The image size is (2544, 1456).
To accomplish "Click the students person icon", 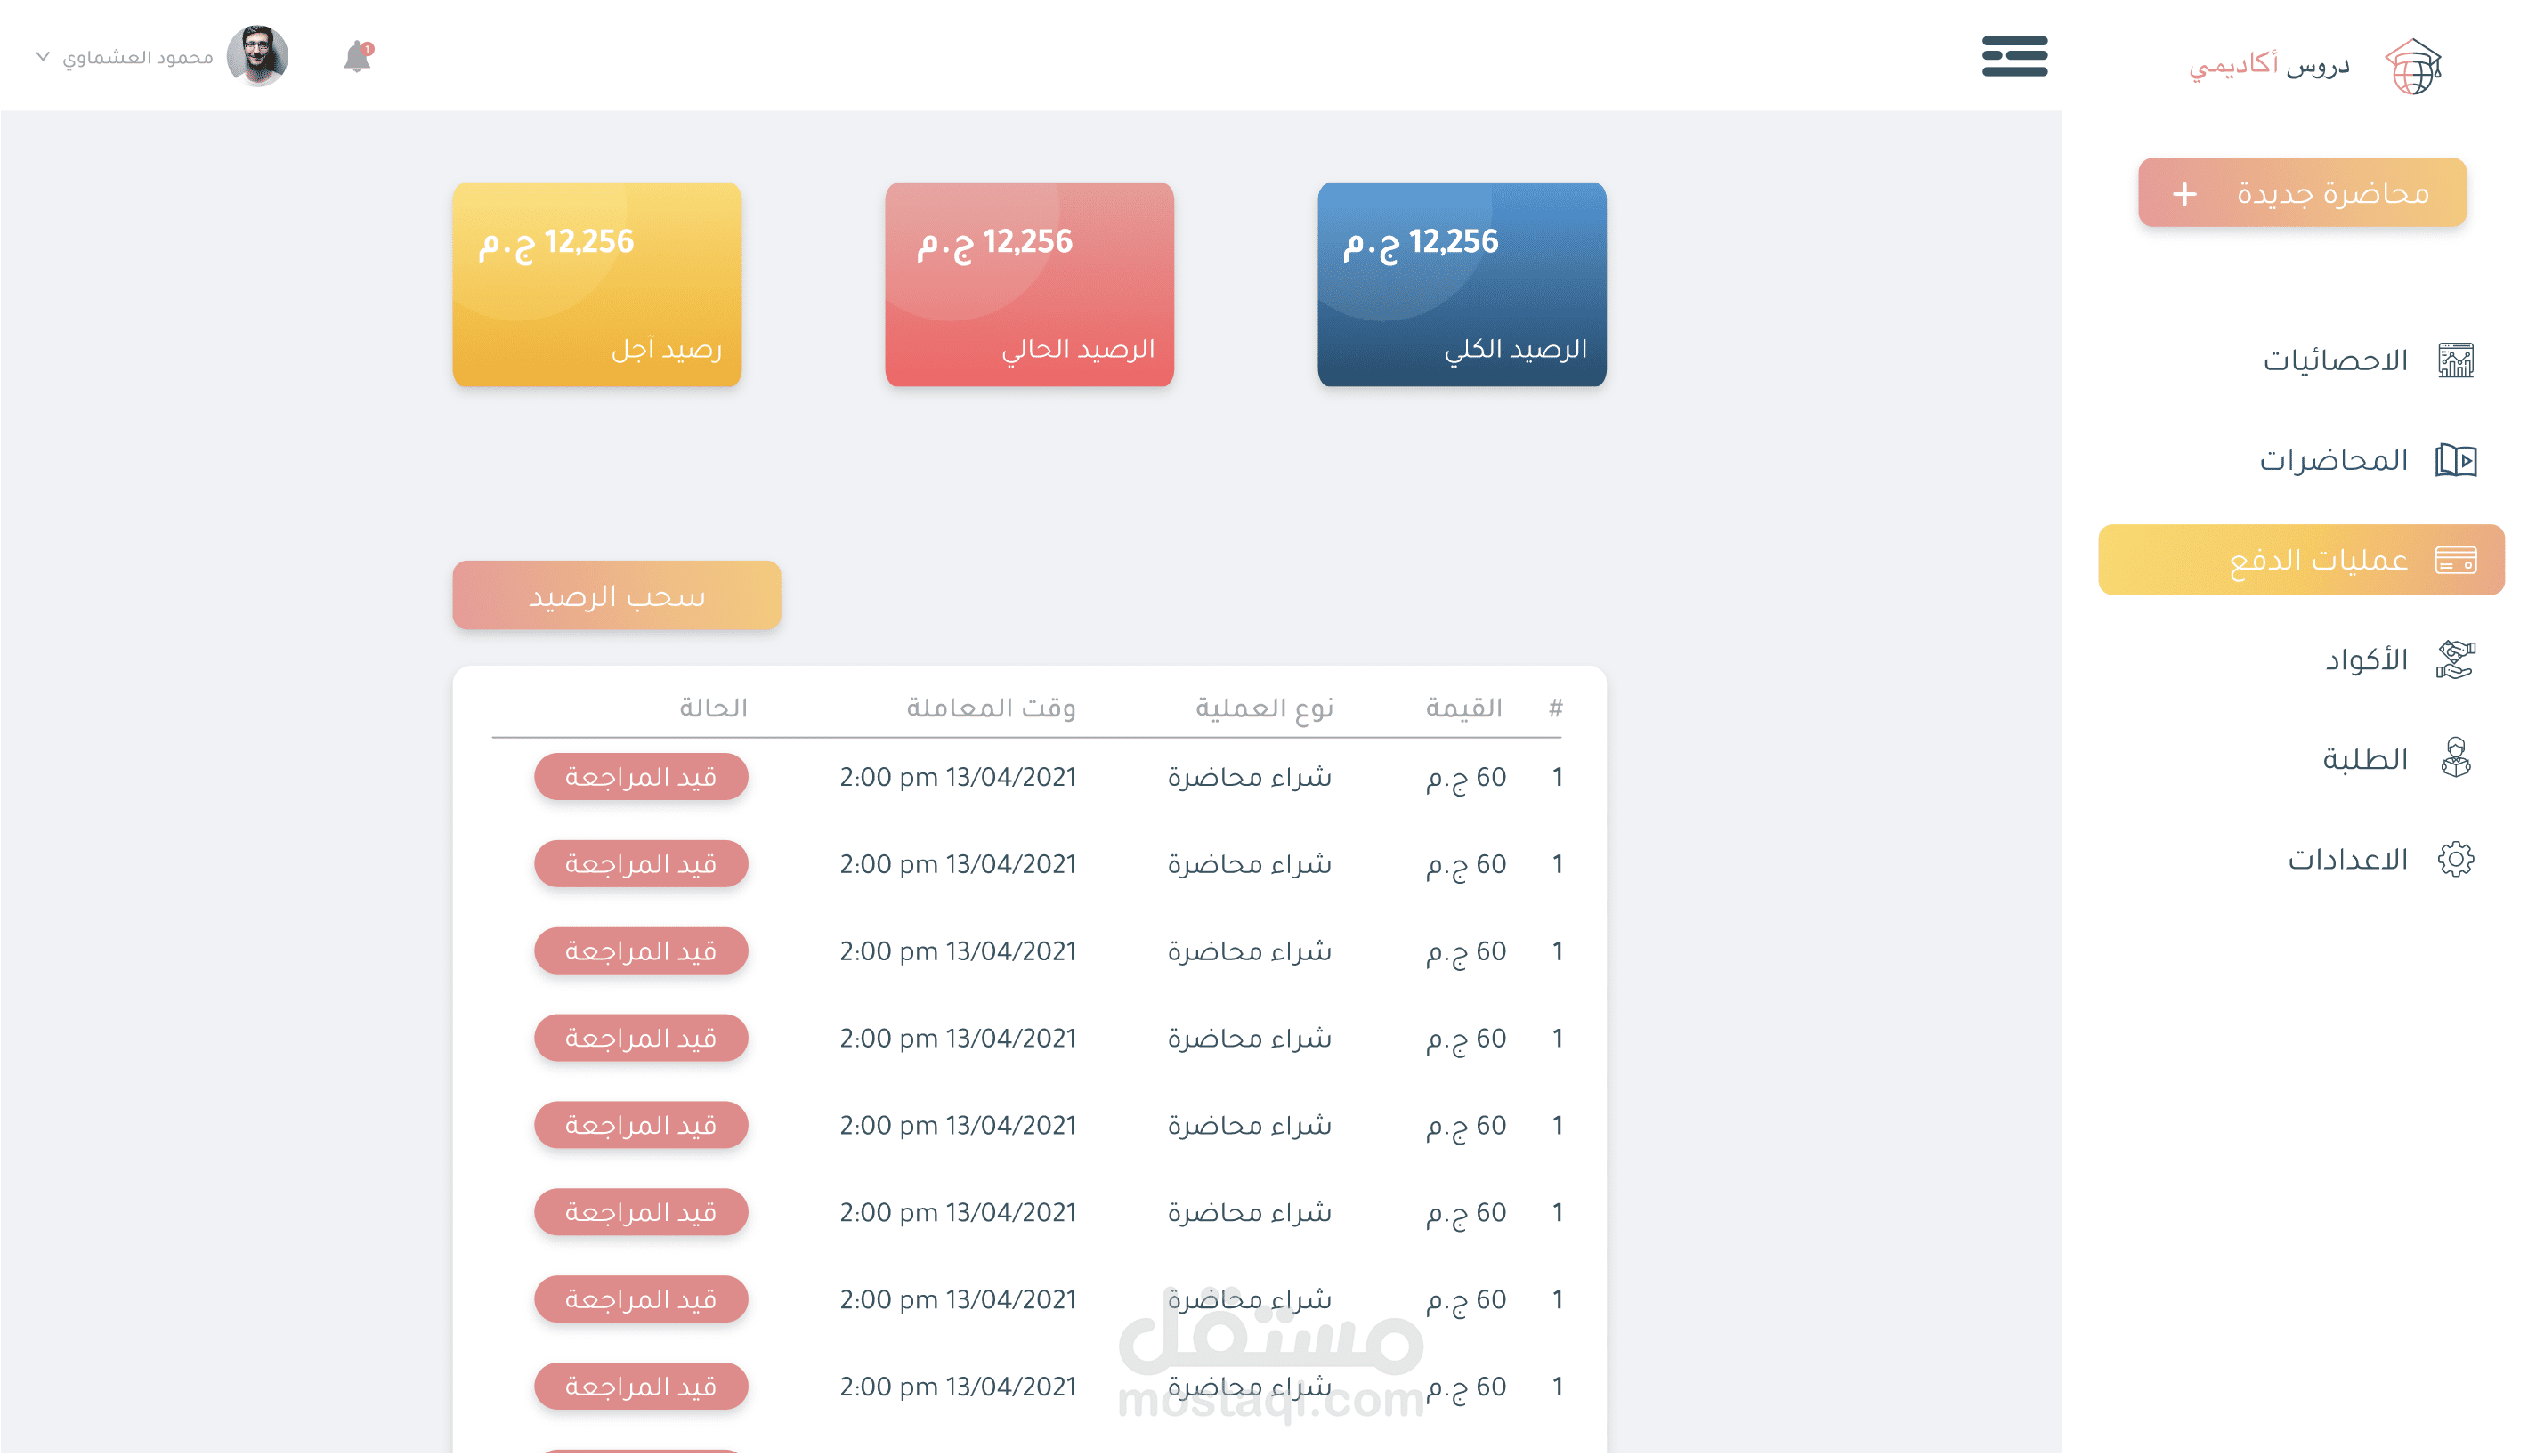I will tap(2455, 759).
